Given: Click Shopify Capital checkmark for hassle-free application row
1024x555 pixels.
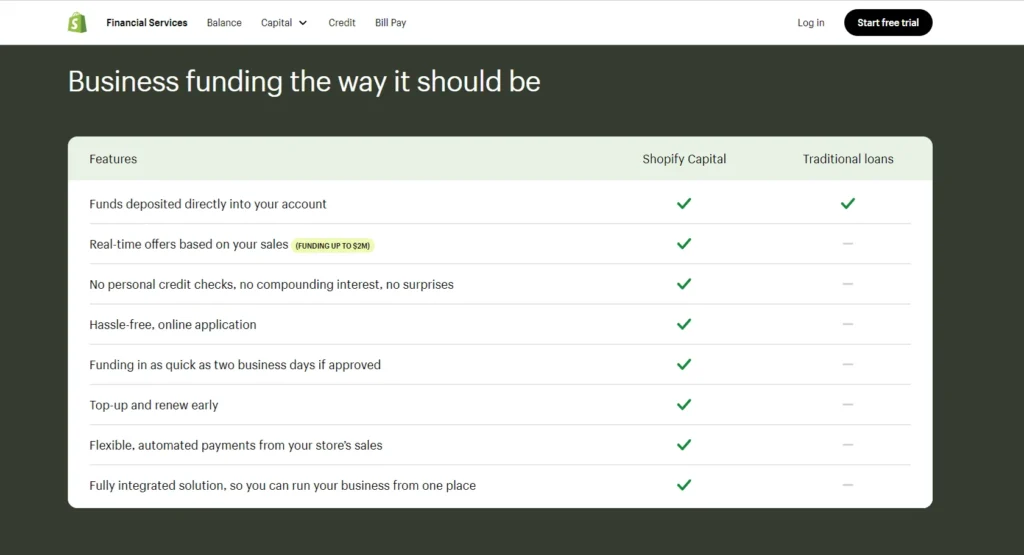Looking at the screenshot, I should coord(684,324).
